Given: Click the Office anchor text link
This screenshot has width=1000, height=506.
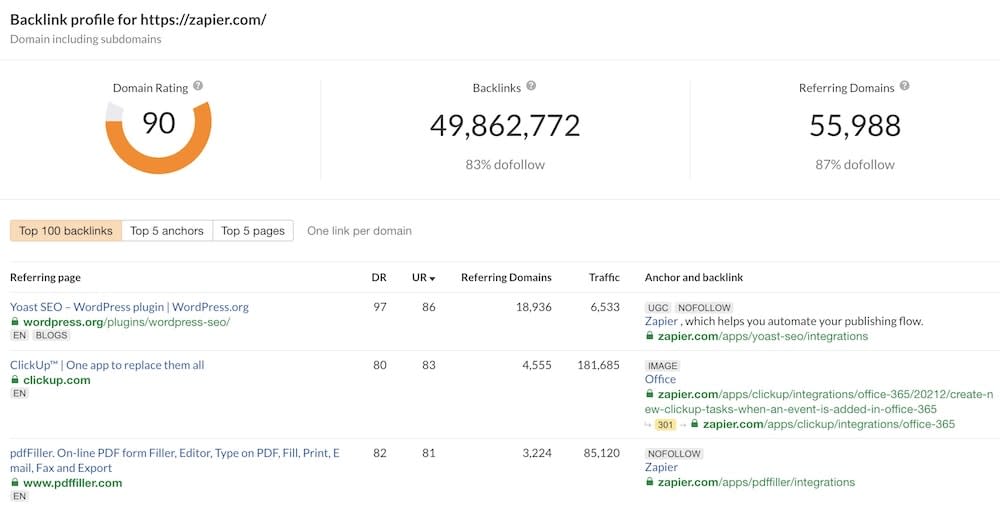Looking at the screenshot, I should (x=660, y=379).
